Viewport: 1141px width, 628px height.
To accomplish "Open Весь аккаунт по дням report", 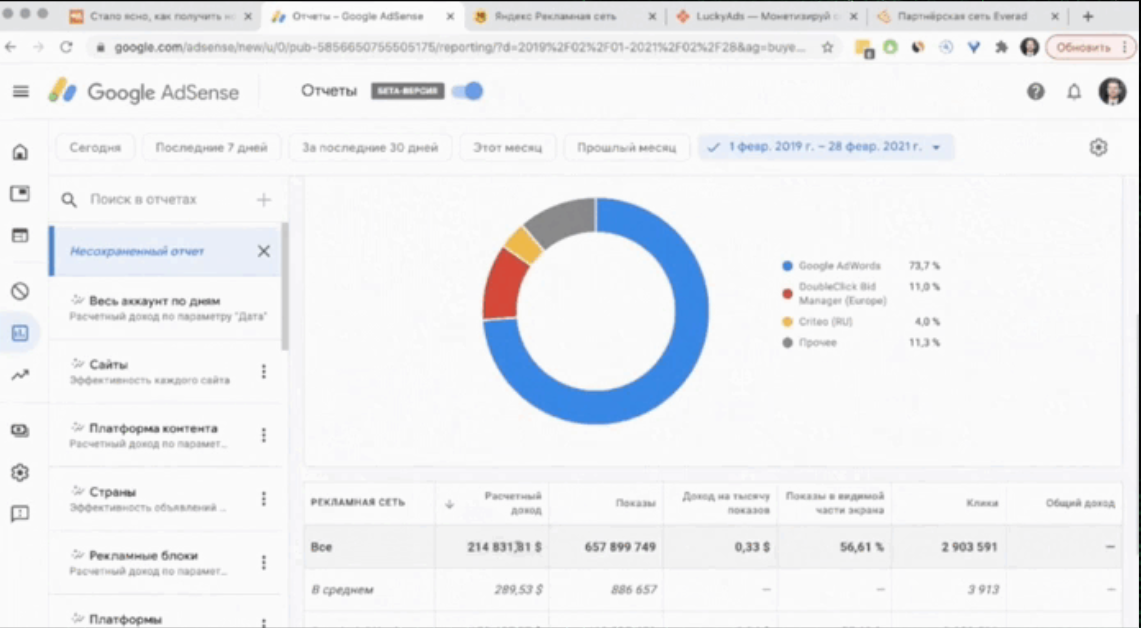I will pos(165,308).
